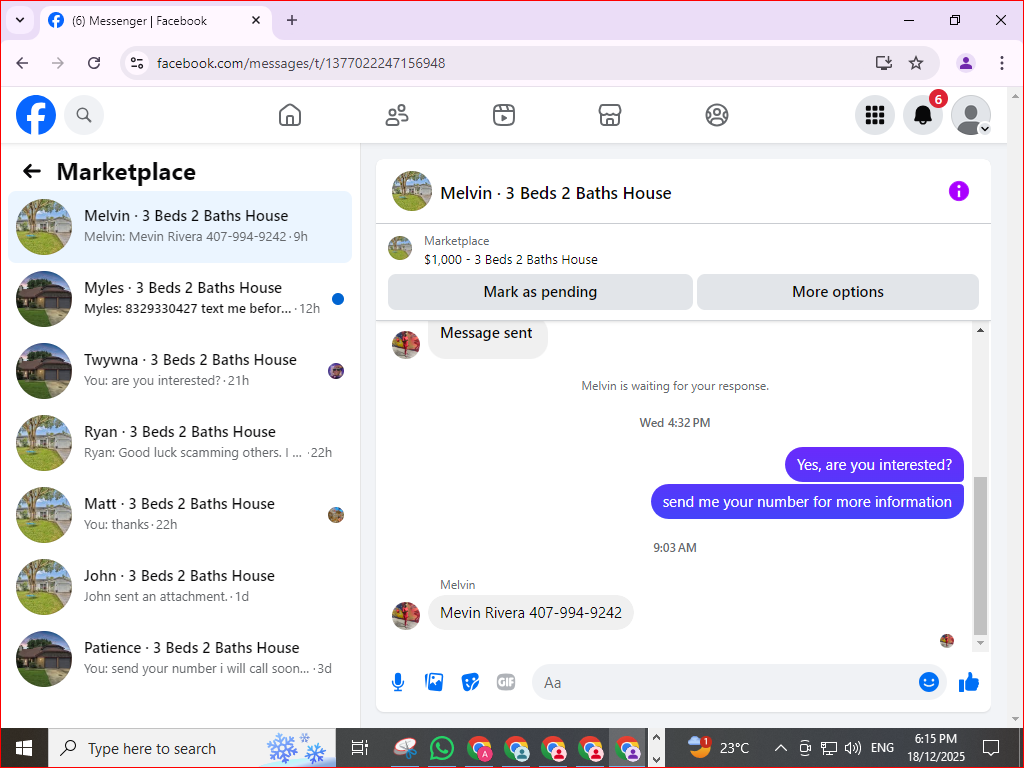Click the voice clip microphone icon
Screen dimensions: 1024x768
pyautogui.click(x=398, y=682)
